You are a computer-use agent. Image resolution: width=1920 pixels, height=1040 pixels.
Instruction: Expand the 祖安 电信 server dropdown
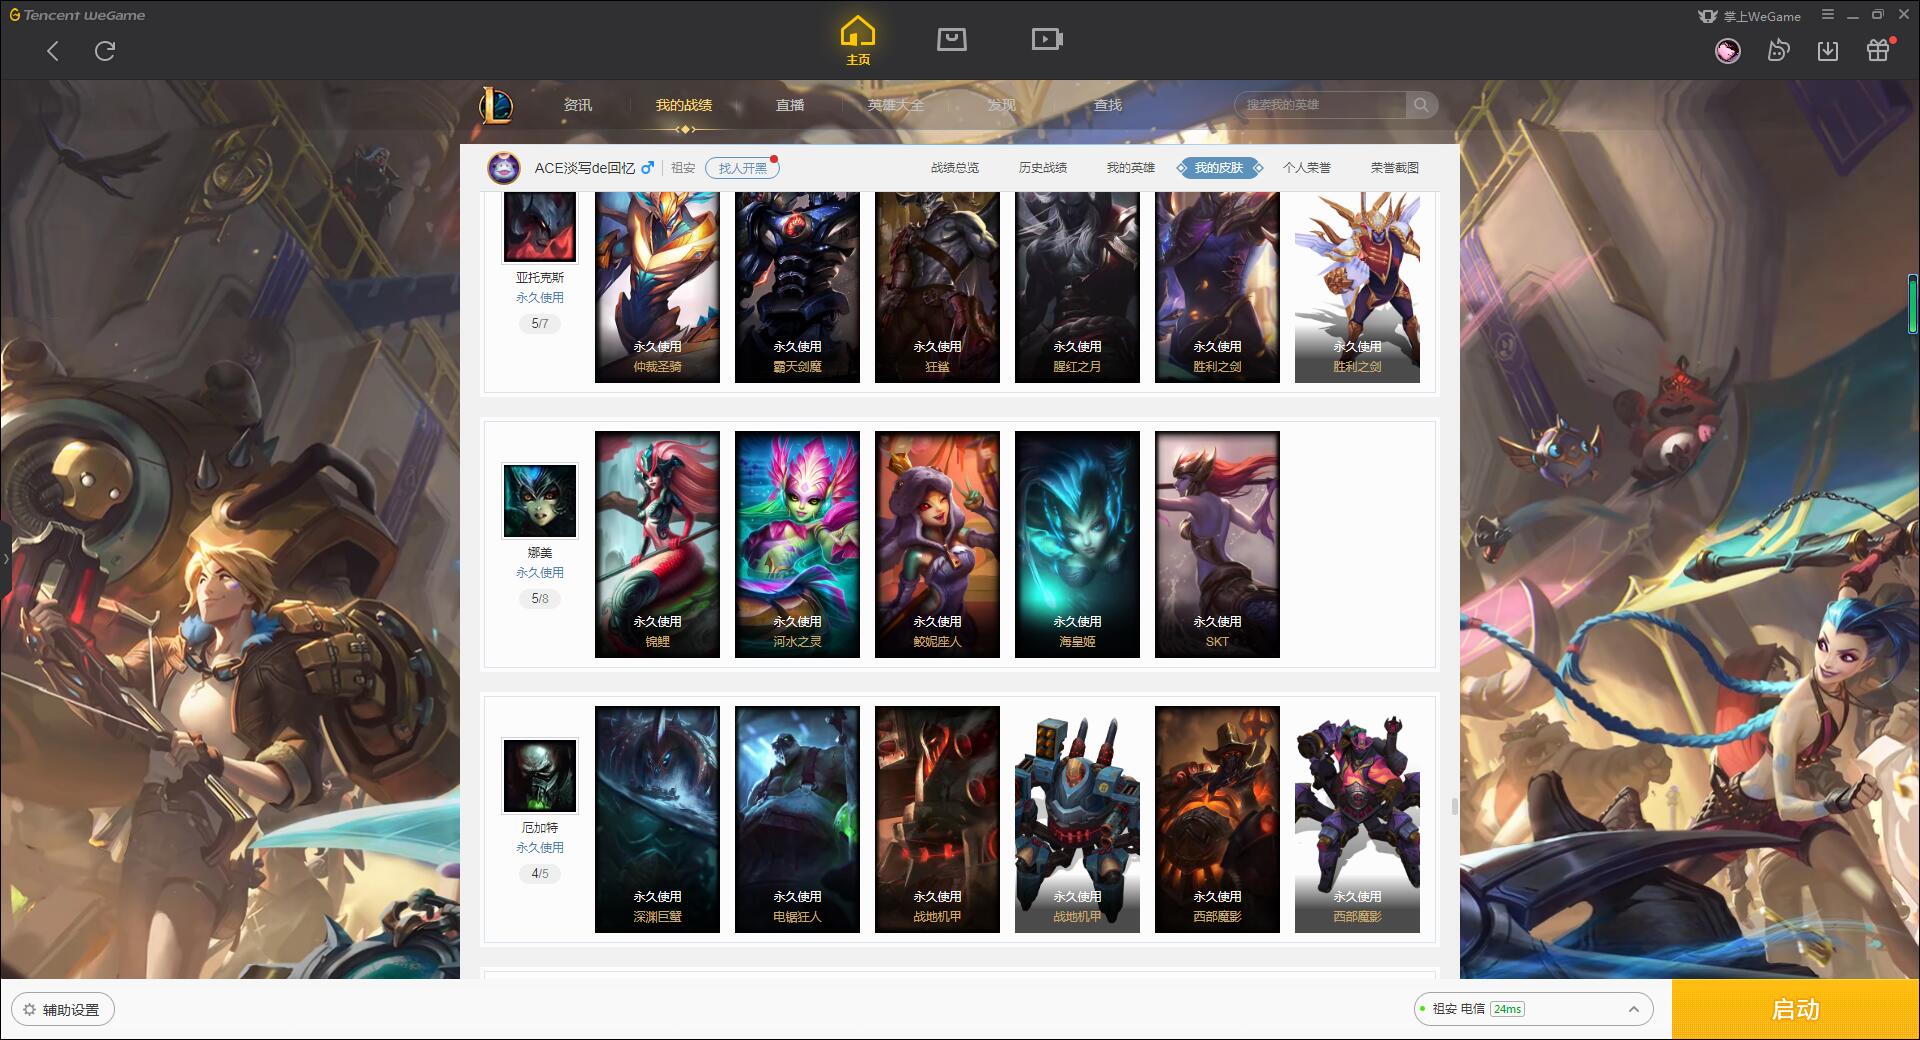point(1533,1009)
